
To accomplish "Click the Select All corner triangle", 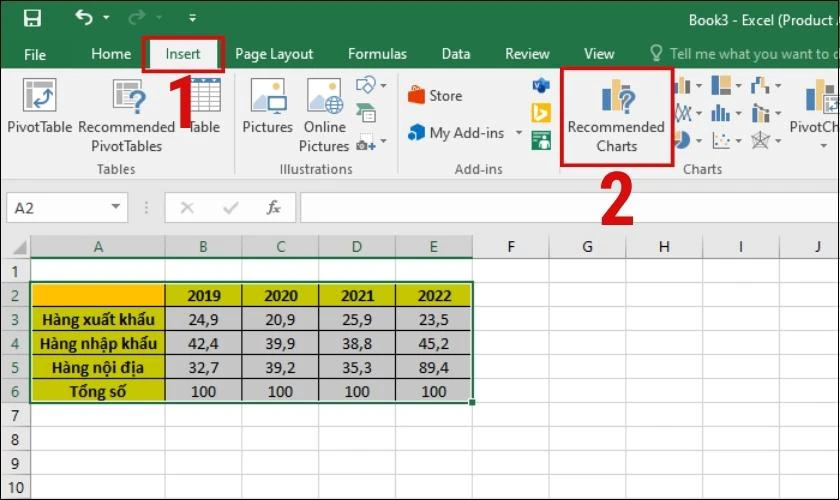I will coord(19,247).
